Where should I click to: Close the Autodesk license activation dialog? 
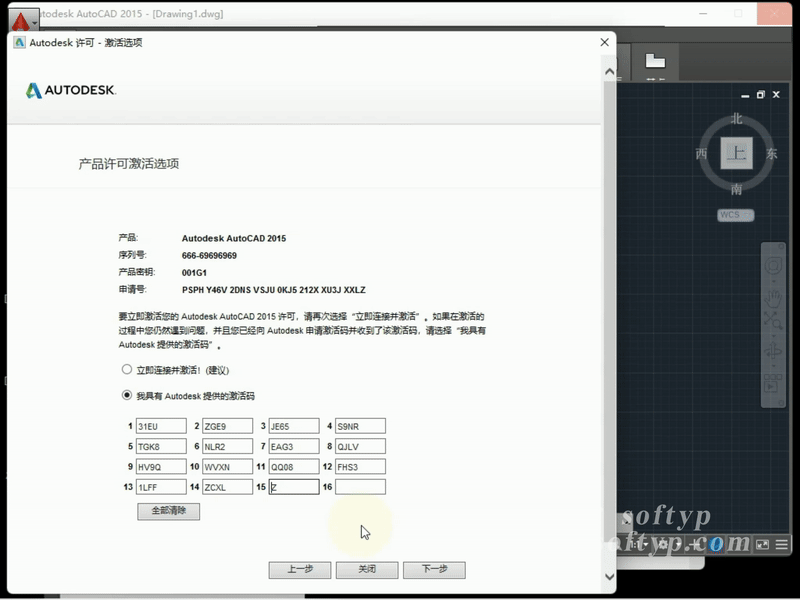click(605, 42)
